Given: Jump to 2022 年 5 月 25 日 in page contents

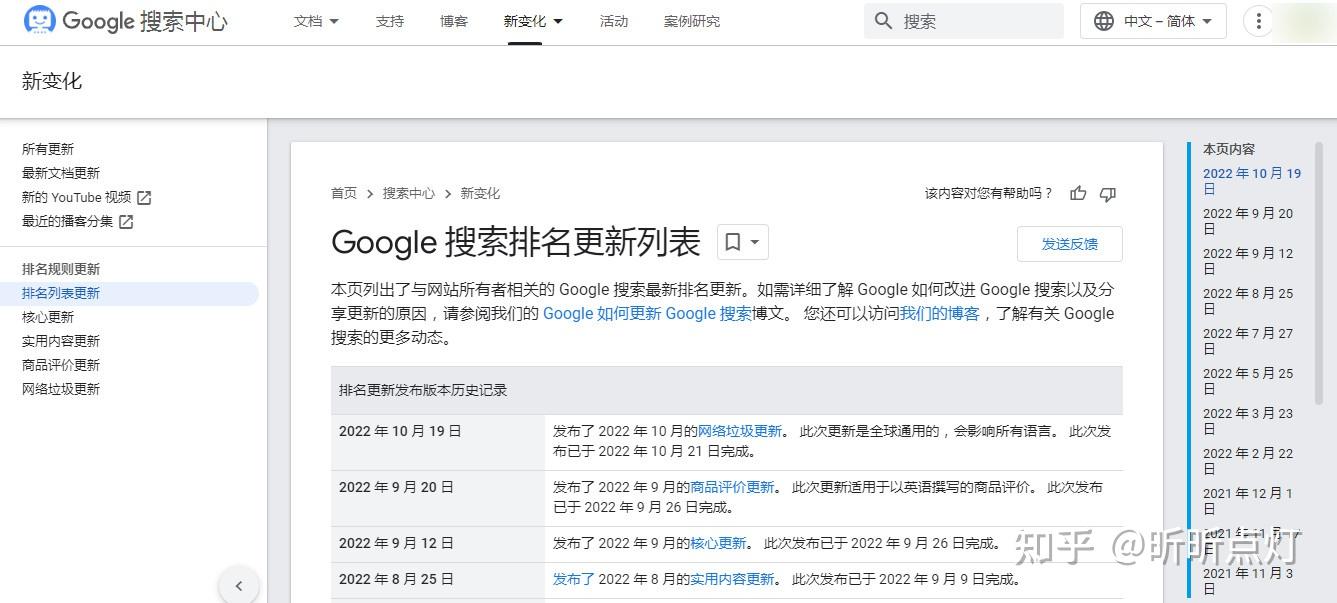Looking at the screenshot, I should (x=1248, y=381).
